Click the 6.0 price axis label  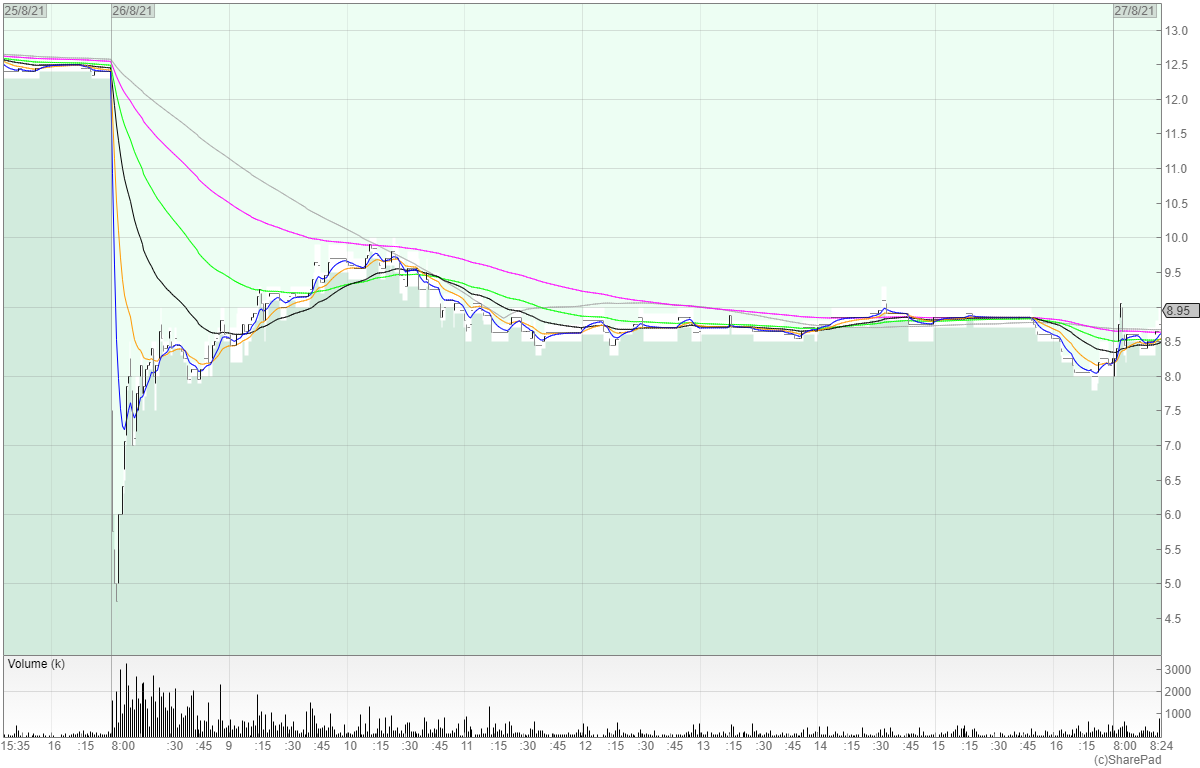(1174, 515)
